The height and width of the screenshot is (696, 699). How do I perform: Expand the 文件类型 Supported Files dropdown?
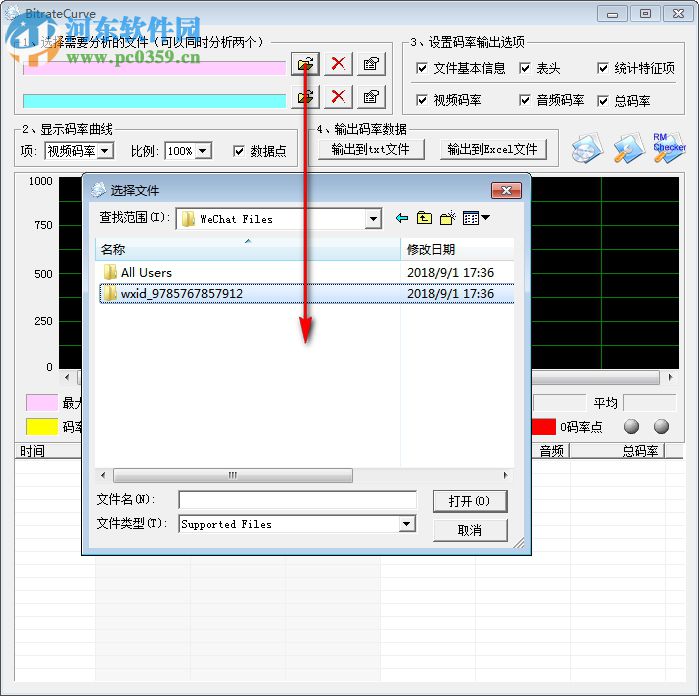406,524
